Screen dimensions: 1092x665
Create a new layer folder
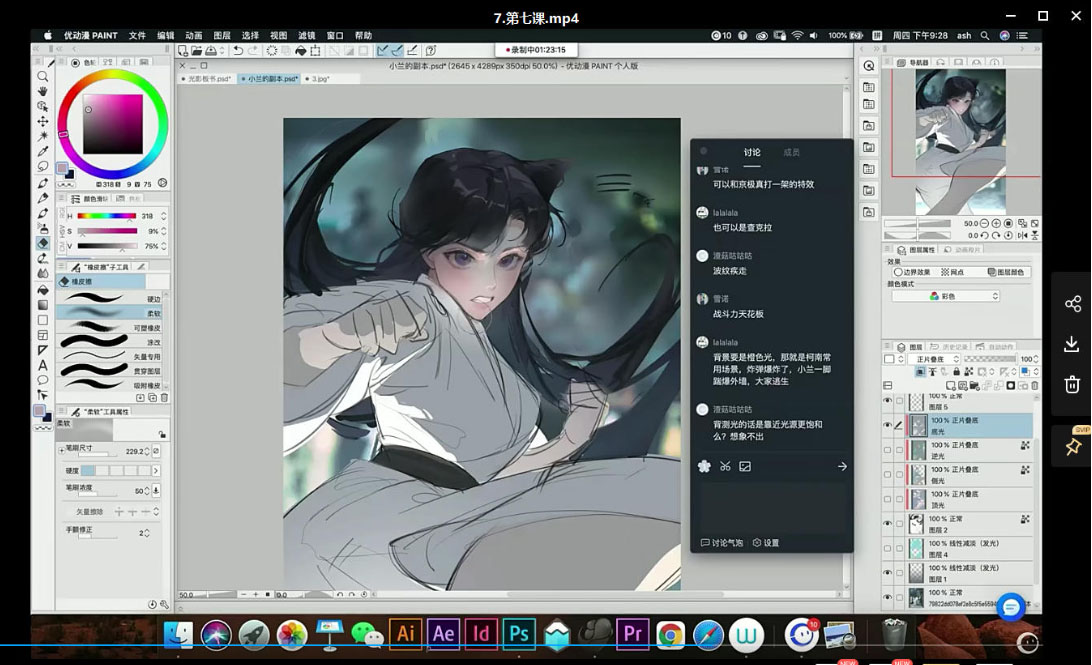[974, 385]
